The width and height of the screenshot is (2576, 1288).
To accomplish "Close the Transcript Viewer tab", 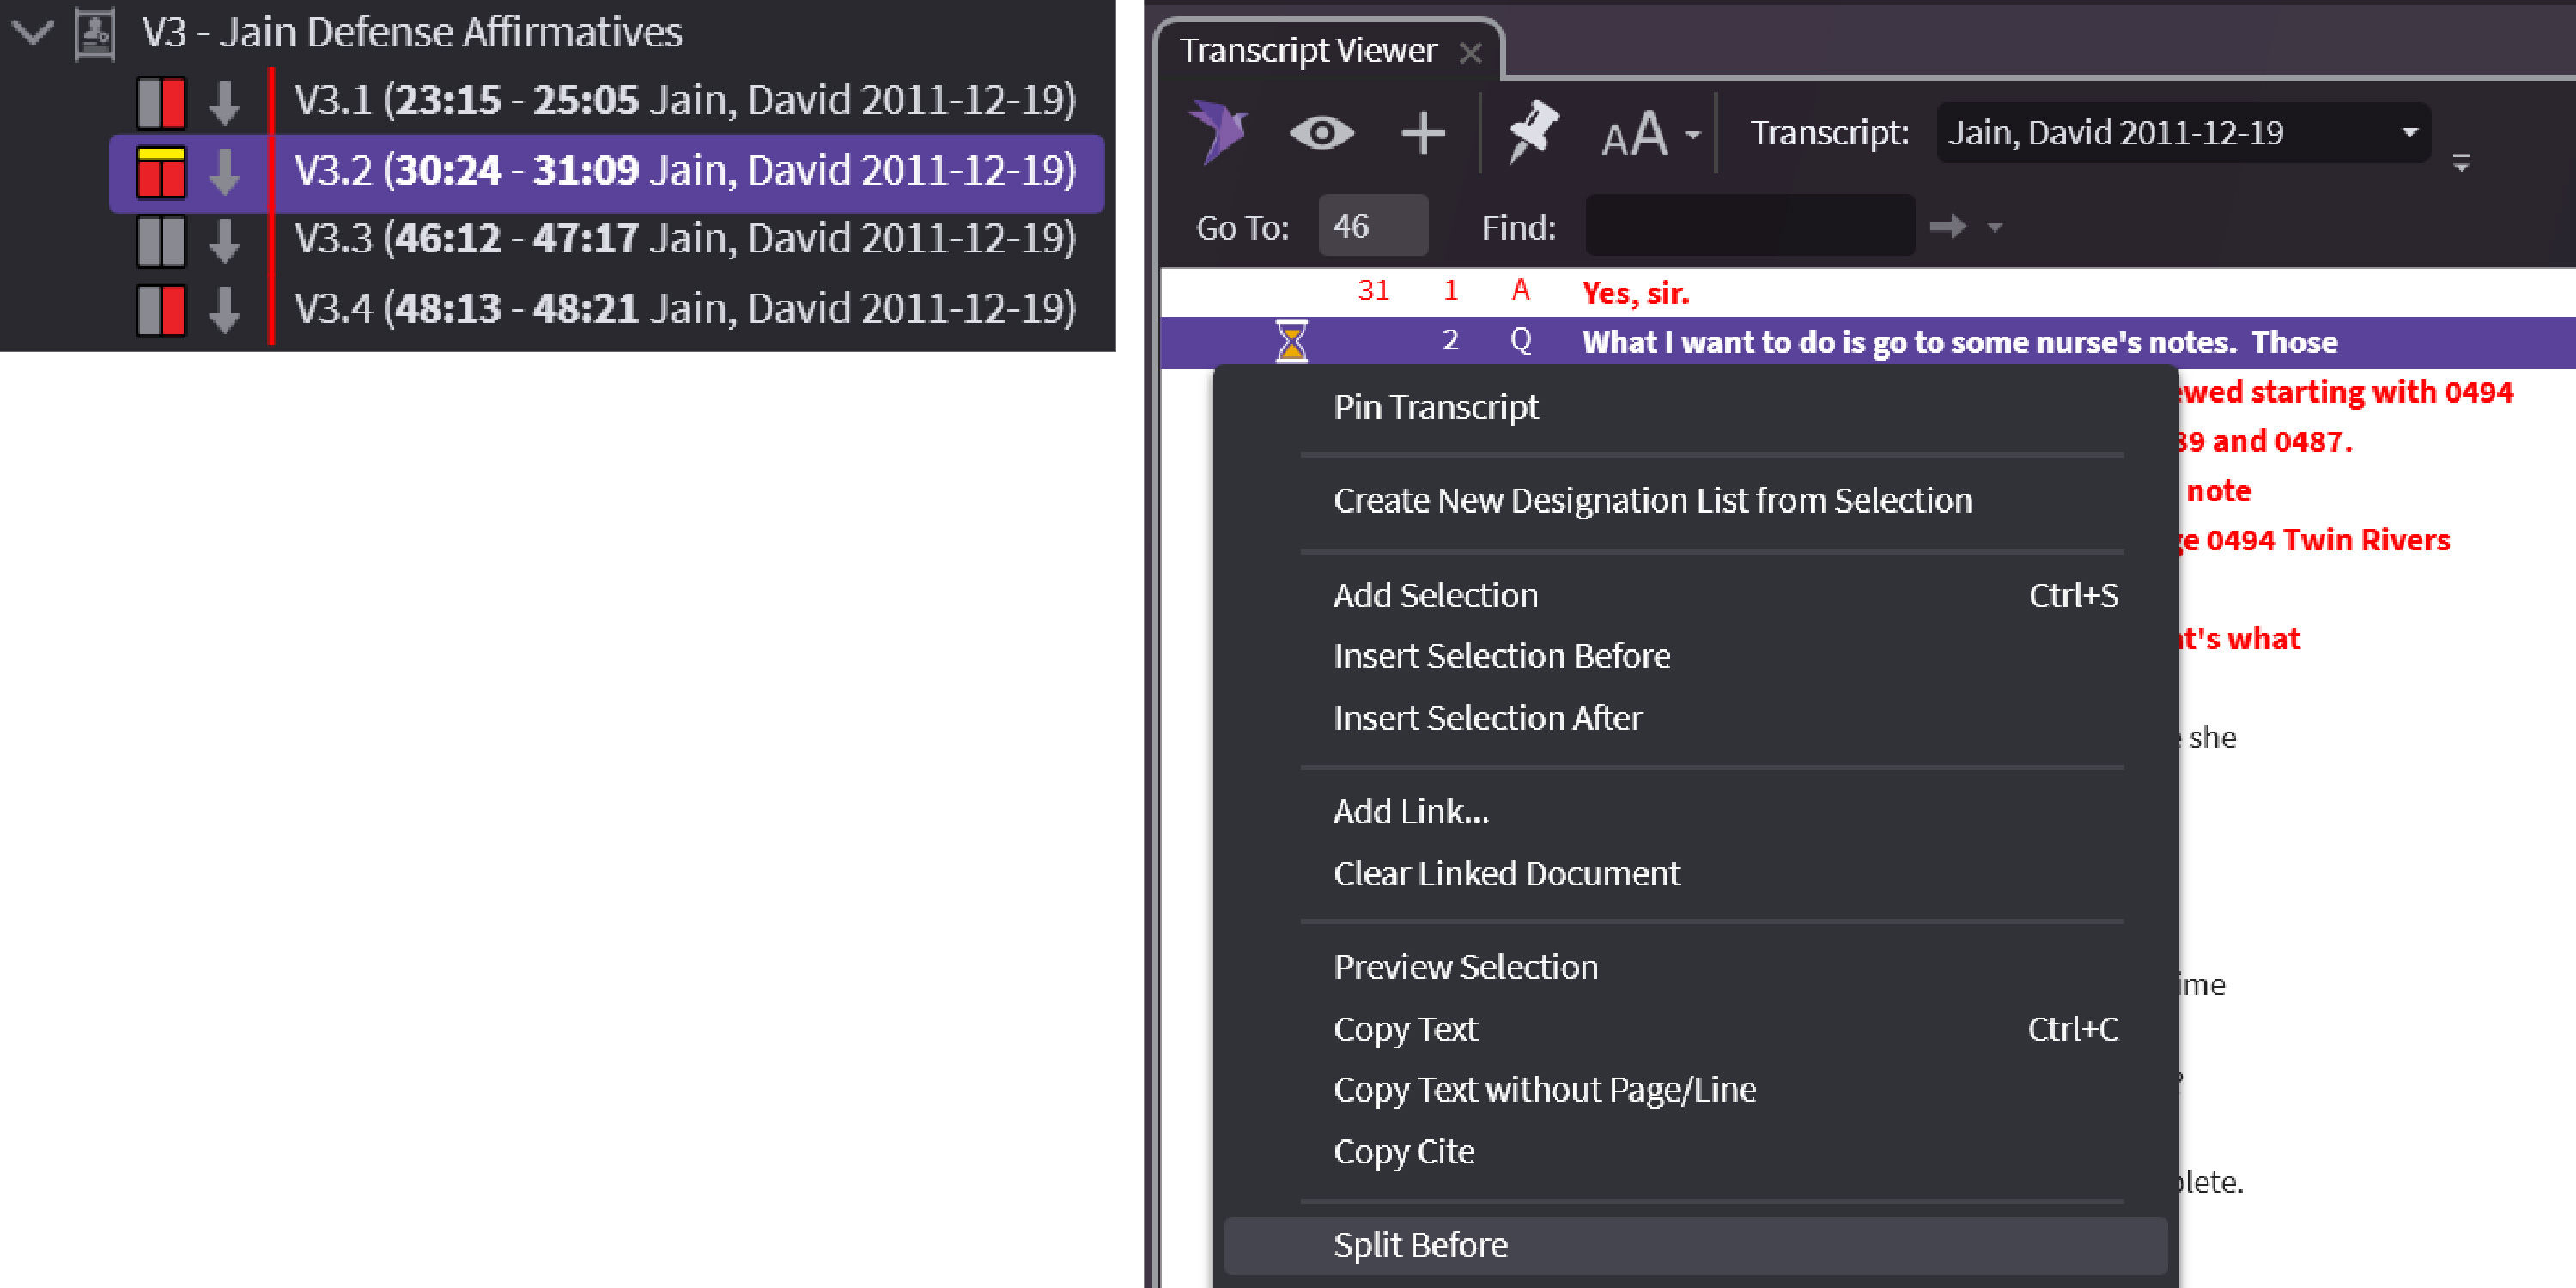I will click(x=1470, y=52).
